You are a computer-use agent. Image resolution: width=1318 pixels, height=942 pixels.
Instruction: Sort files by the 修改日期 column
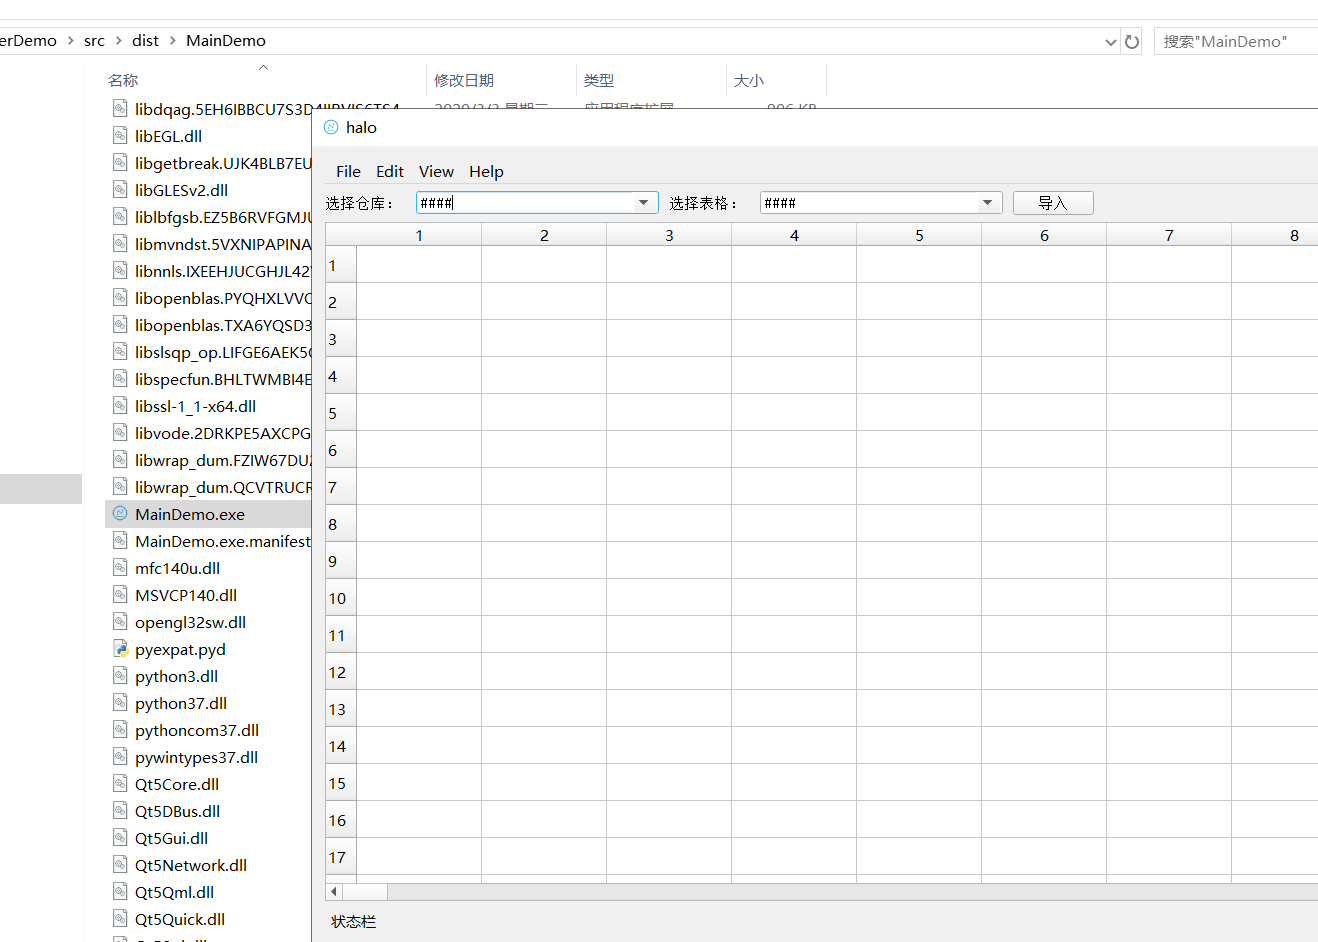click(464, 81)
